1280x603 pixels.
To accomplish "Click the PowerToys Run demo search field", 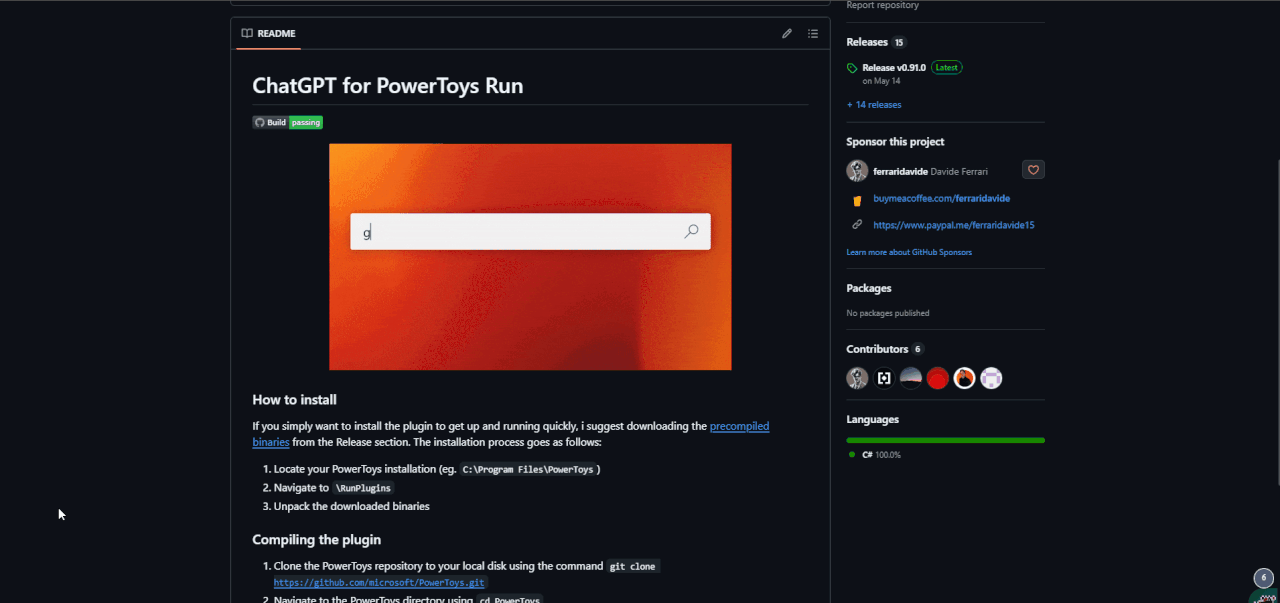I will [x=530, y=232].
